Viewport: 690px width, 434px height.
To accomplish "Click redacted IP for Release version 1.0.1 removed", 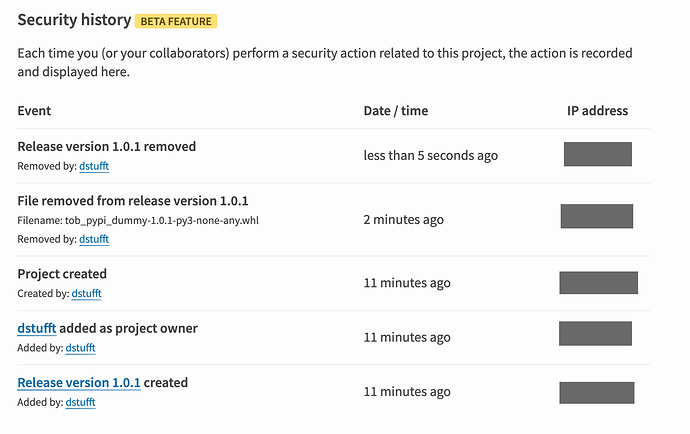I will tap(597, 154).
